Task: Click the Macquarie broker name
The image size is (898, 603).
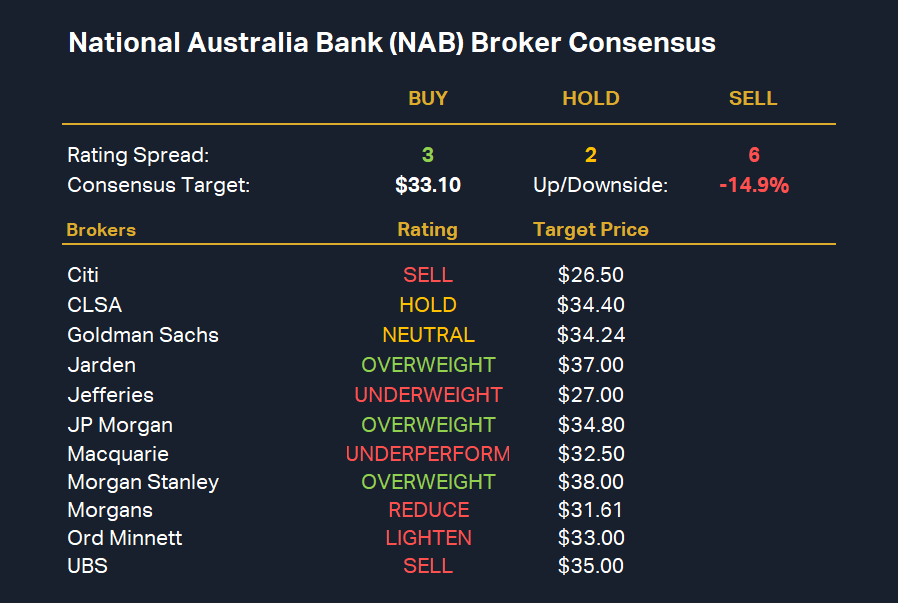Action: 118,454
